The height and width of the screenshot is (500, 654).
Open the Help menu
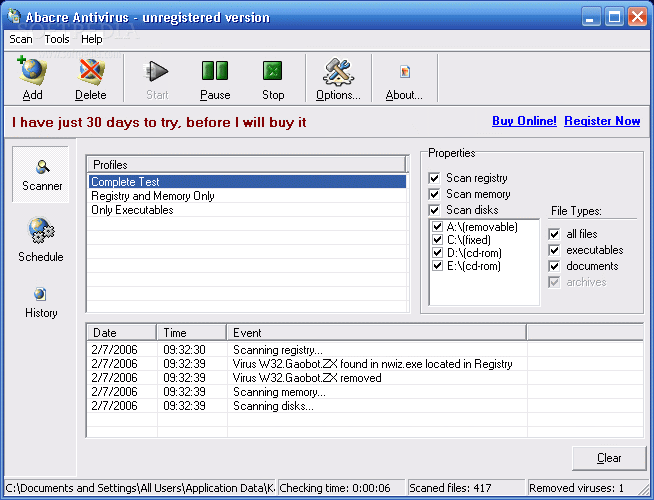pyautogui.click(x=92, y=39)
